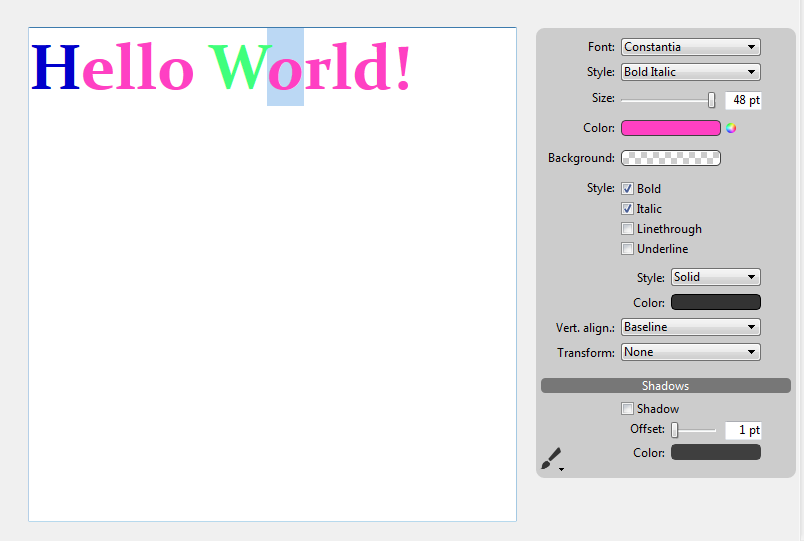Click the transparent Background color swatch
This screenshot has width=804, height=541.
(670, 158)
